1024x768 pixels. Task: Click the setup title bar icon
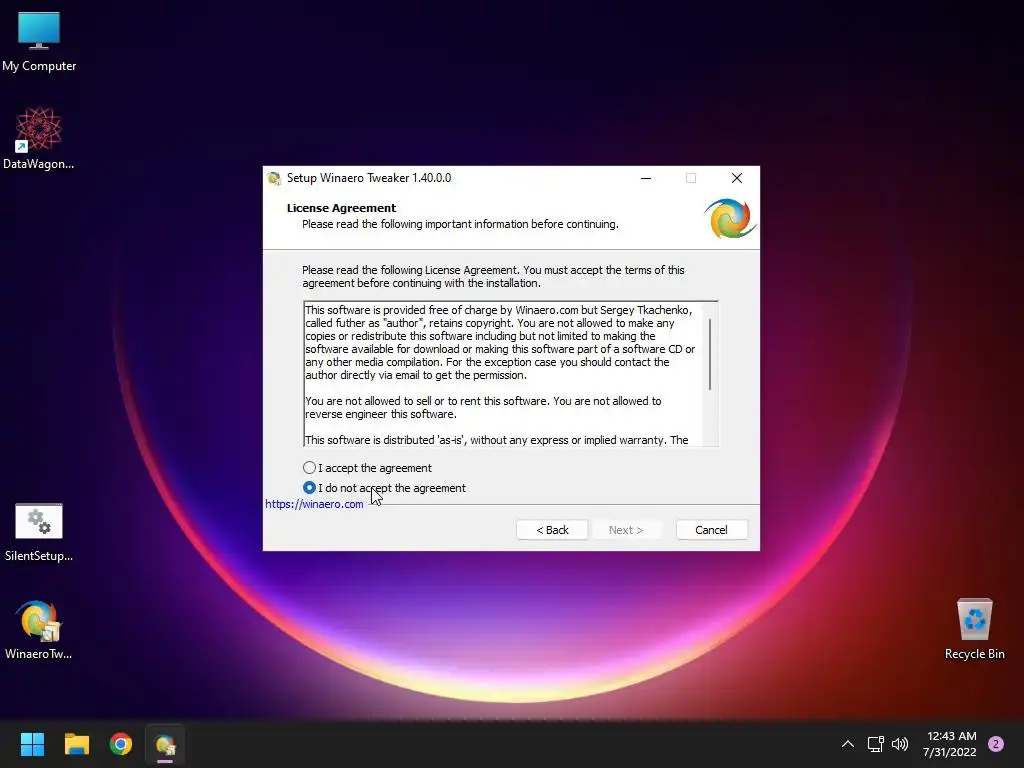tap(274, 178)
